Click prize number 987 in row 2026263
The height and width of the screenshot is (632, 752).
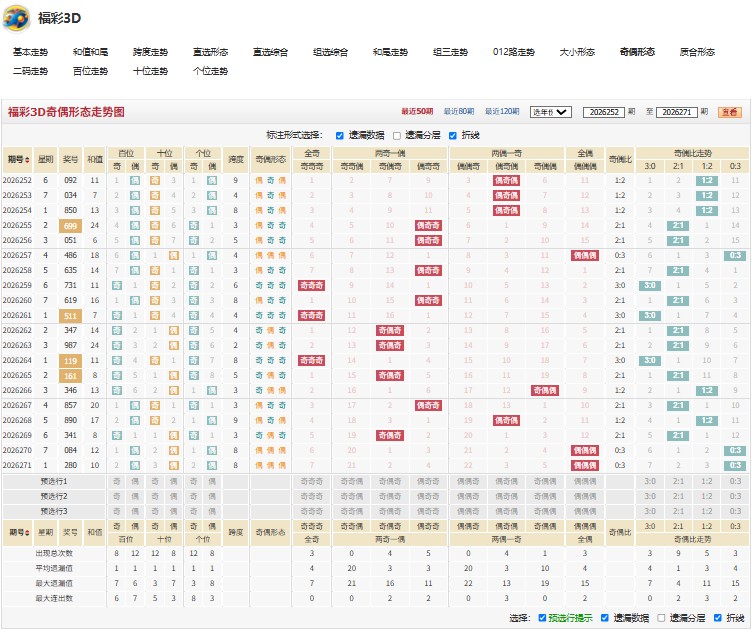(x=70, y=346)
